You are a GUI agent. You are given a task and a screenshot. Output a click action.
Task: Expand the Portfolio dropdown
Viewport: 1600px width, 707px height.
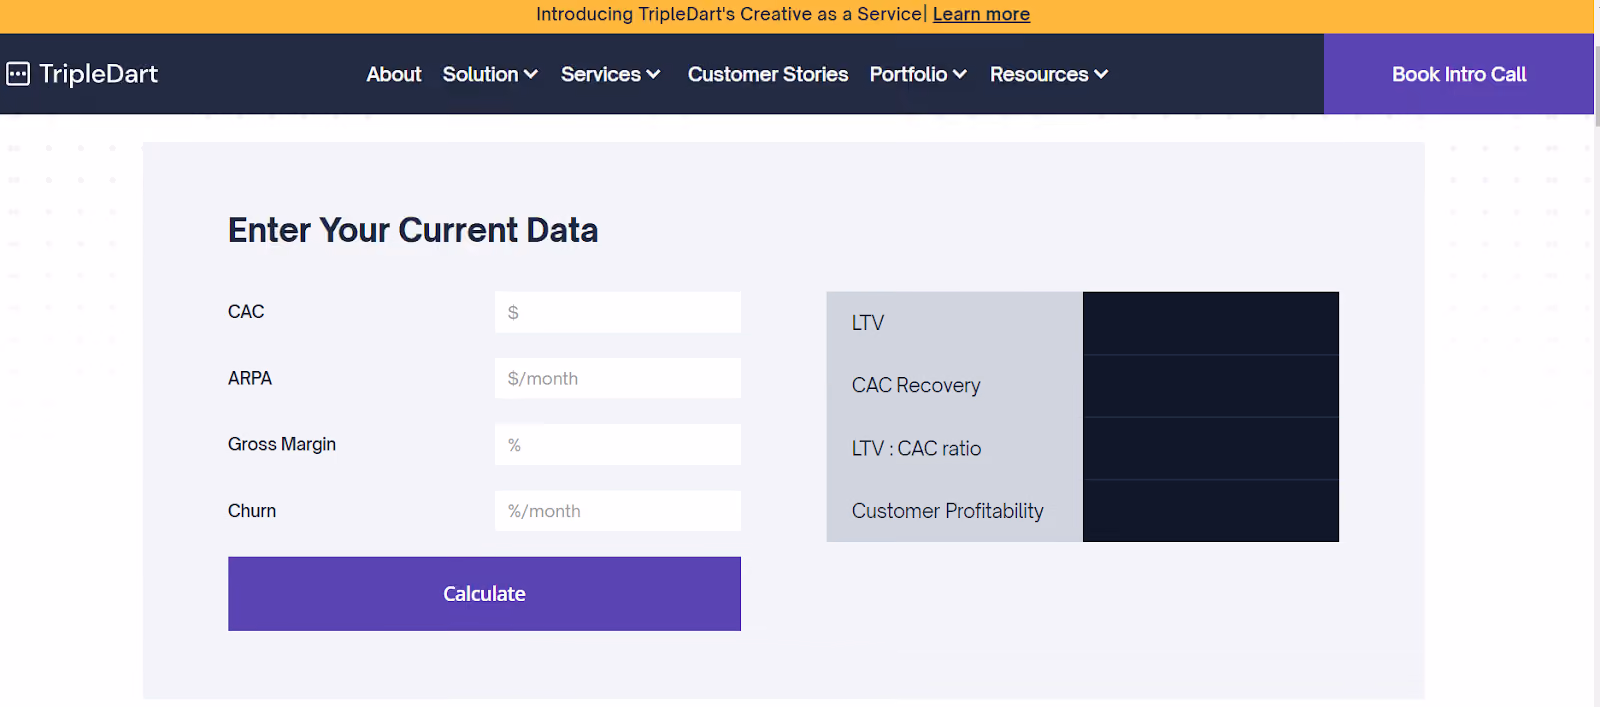(x=918, y=74)
